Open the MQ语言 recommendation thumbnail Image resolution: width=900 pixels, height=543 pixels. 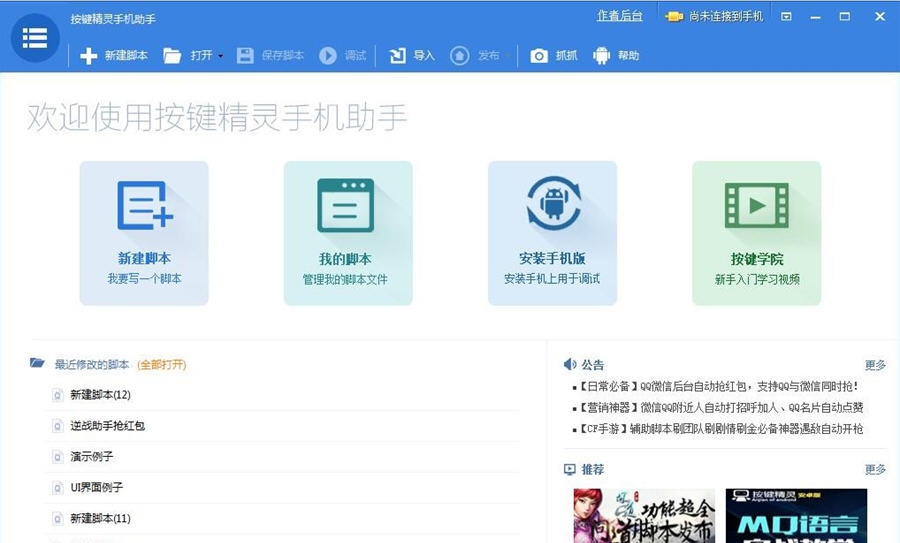pos(797,515)
